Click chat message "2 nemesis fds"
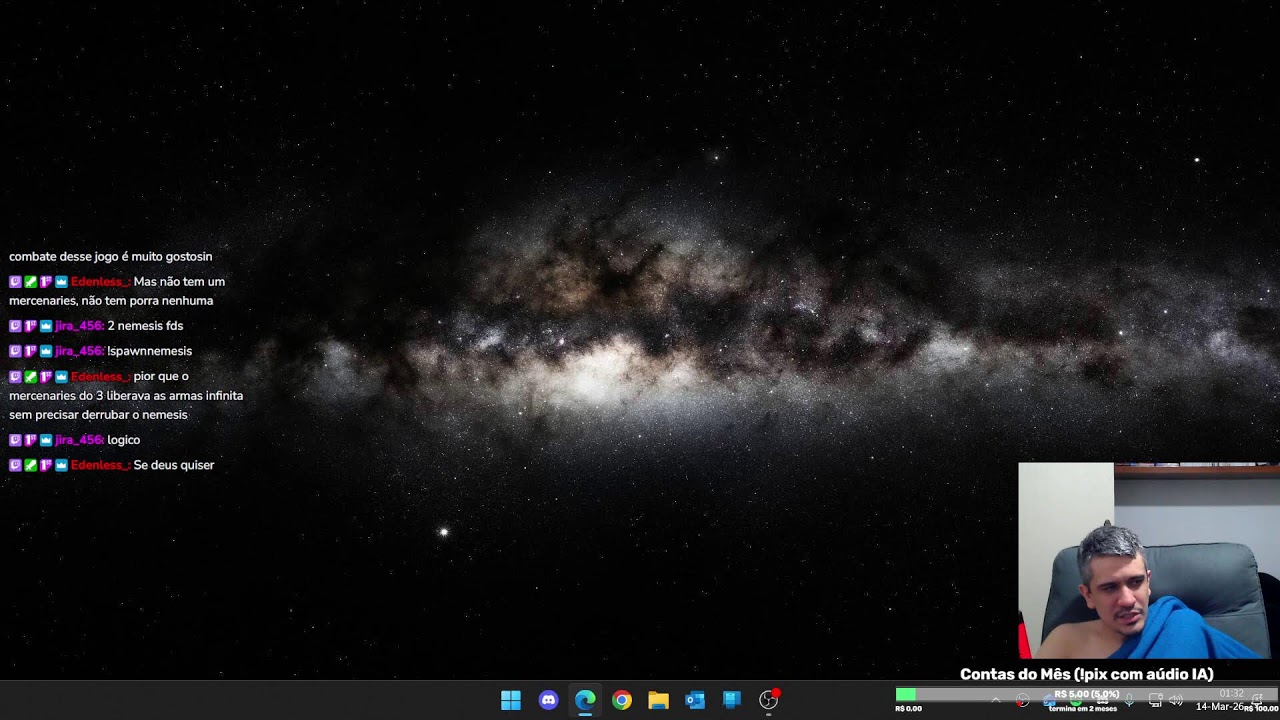This screenshot has width=1280, height=720. pos(145,326)
